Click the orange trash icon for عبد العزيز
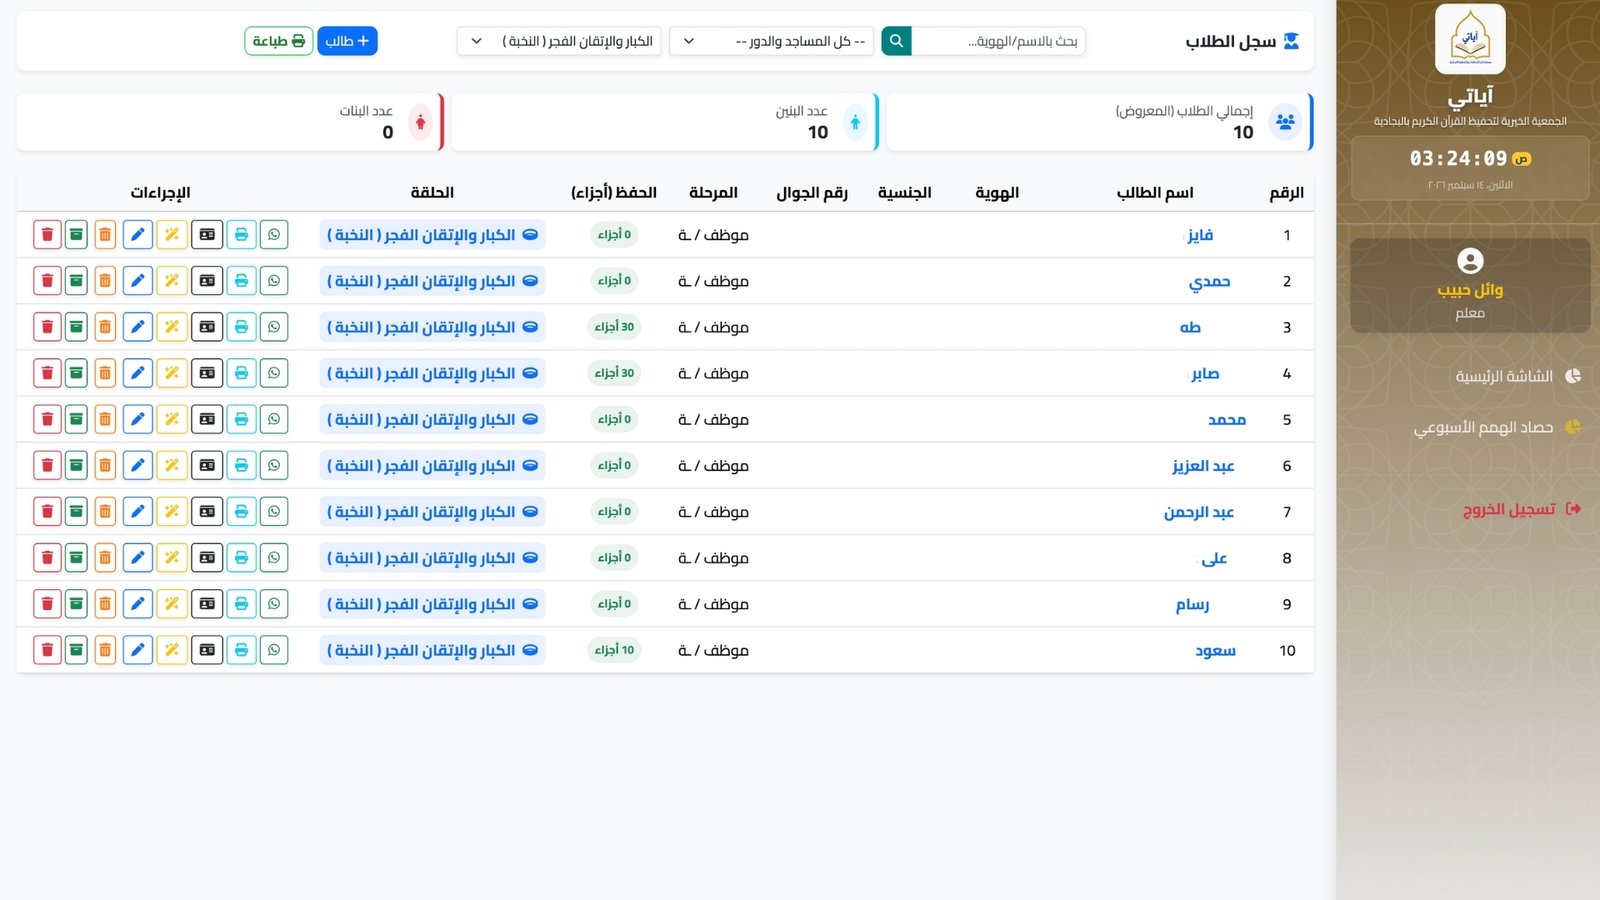Screen dimensions: 1600x900 click(x=105, y=465)
